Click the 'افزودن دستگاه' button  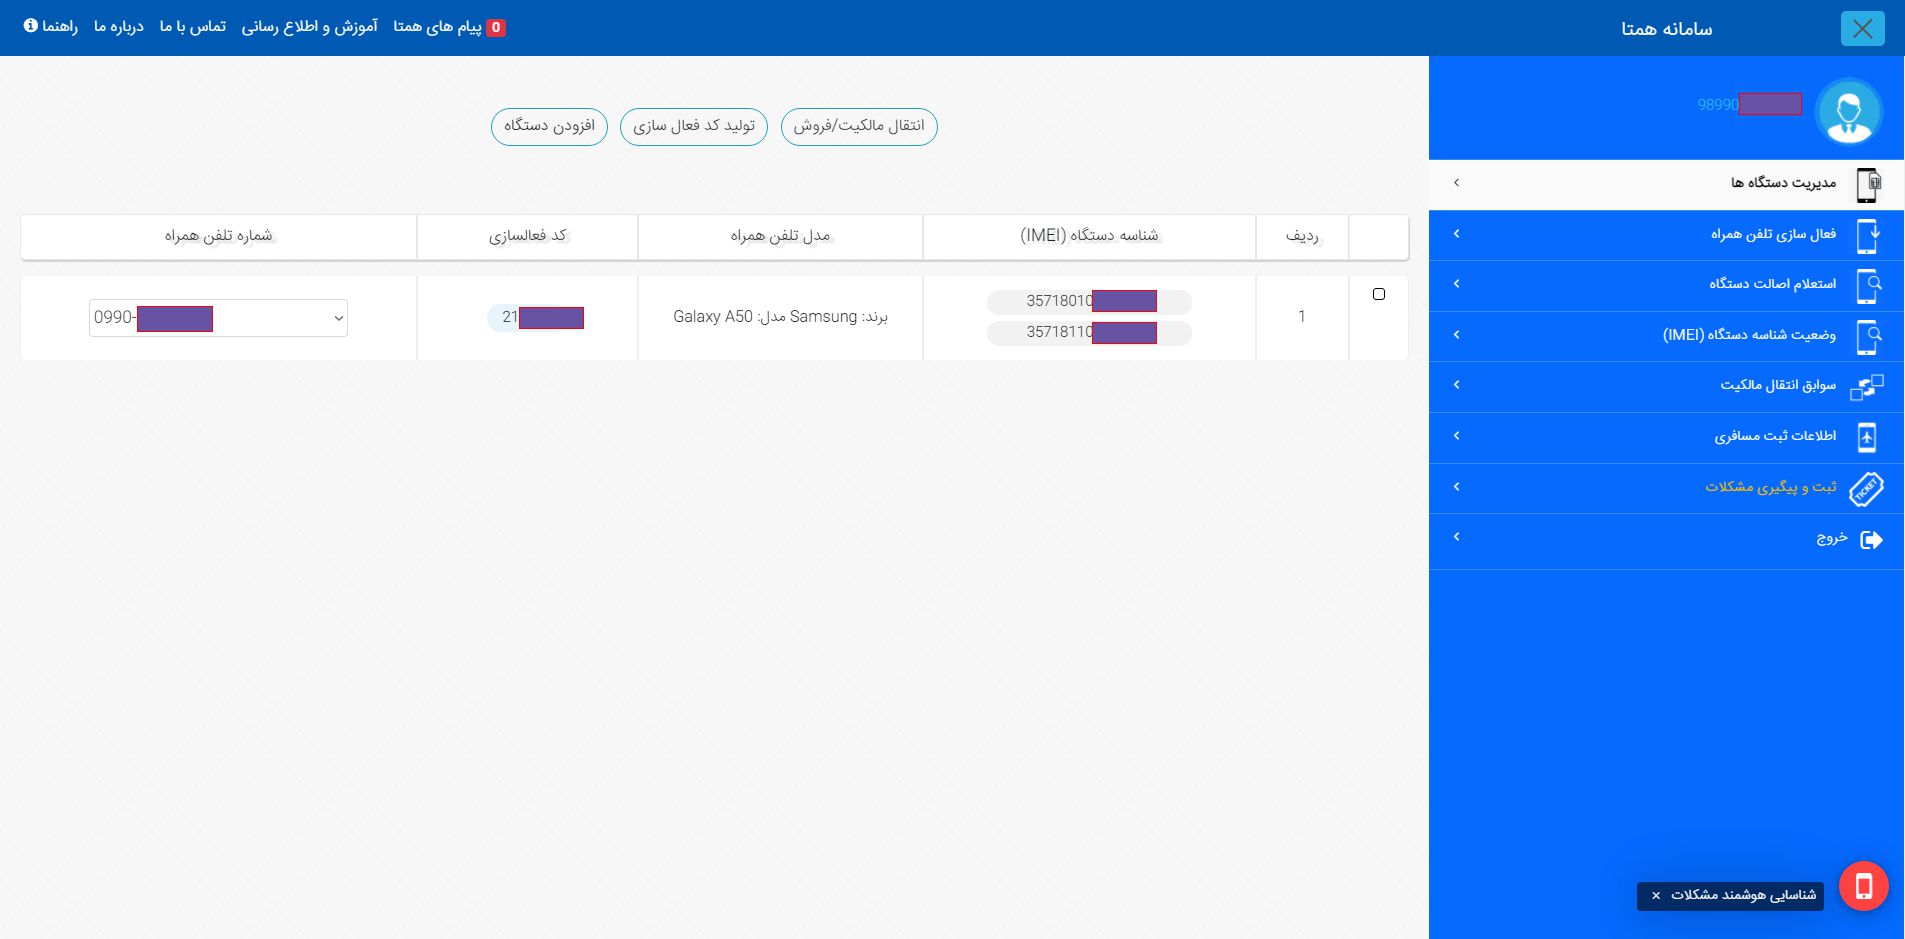tap(549, 126)
